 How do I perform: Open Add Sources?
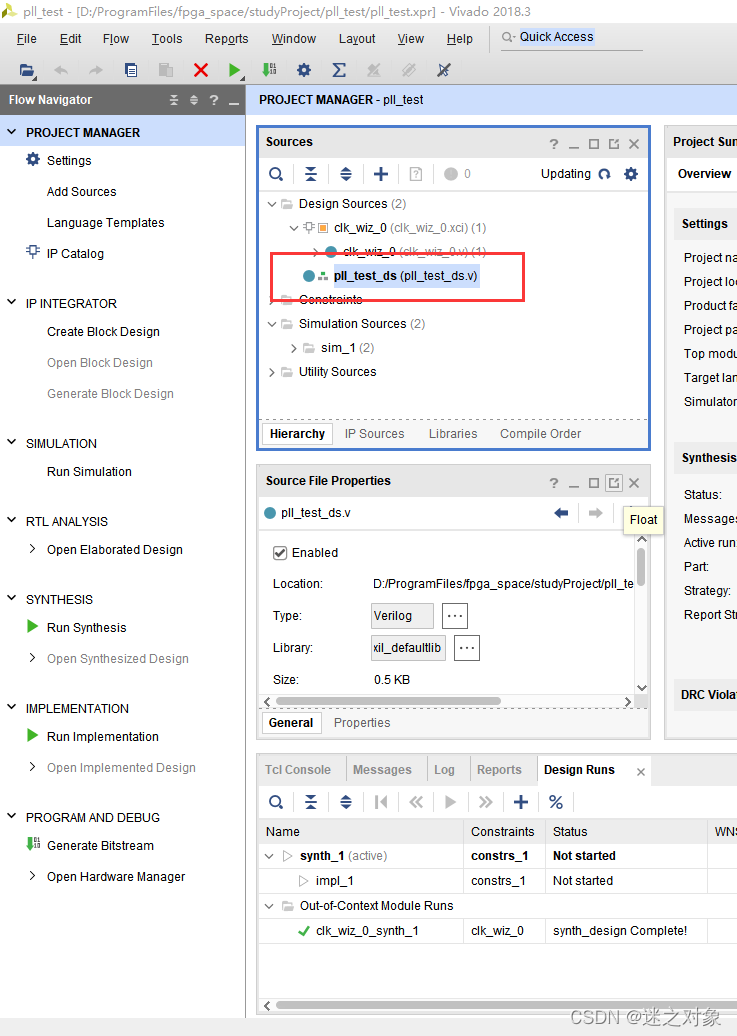coord(81,192)
